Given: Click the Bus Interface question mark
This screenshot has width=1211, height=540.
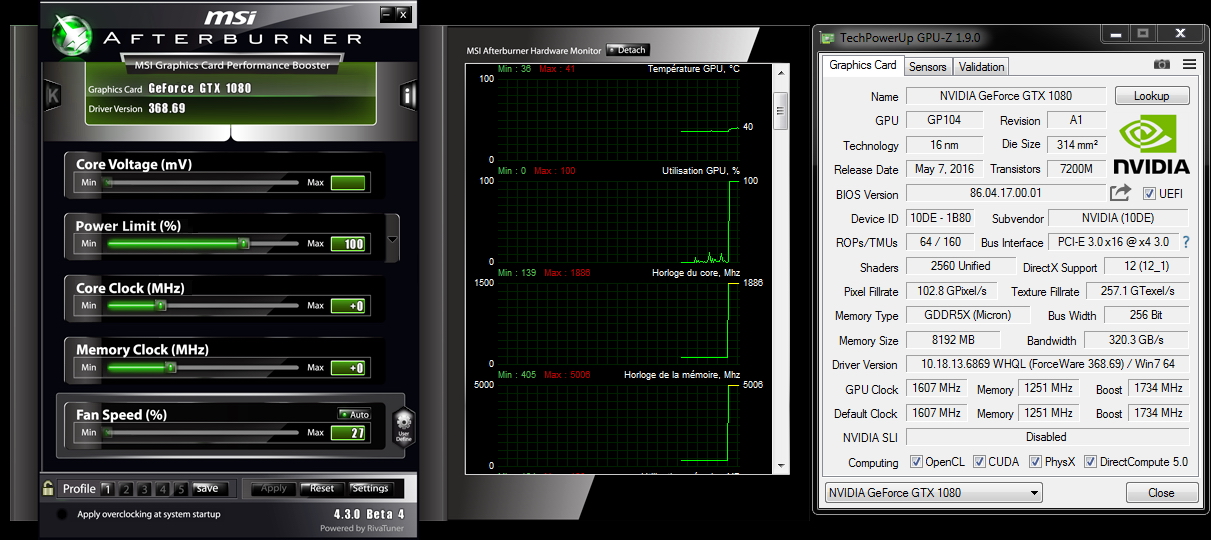Looking at the screenshot, I should [1186, 242].
